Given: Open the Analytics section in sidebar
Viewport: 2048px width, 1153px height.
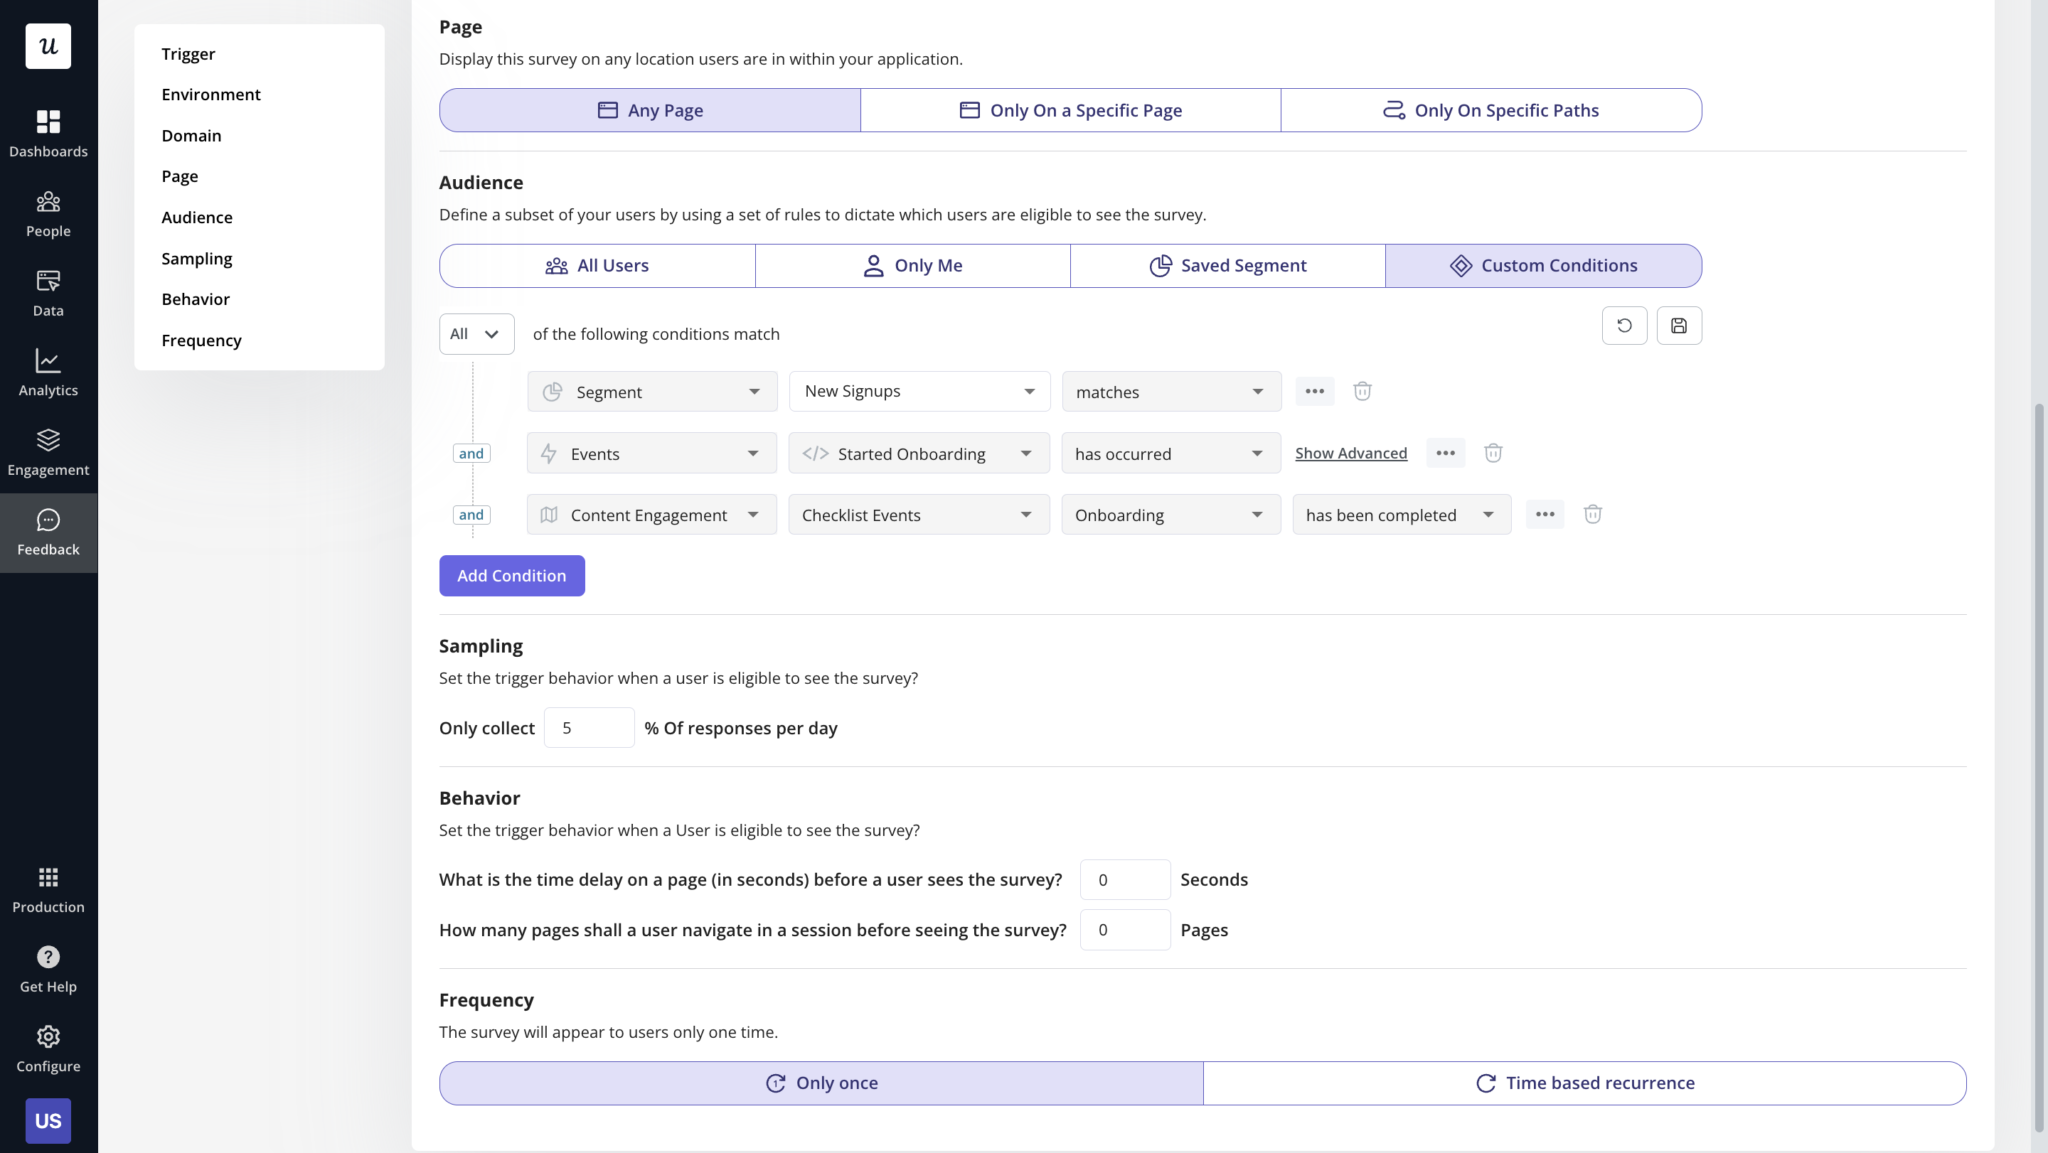Looking at the screenshot, I should click(x=48, y=372).
